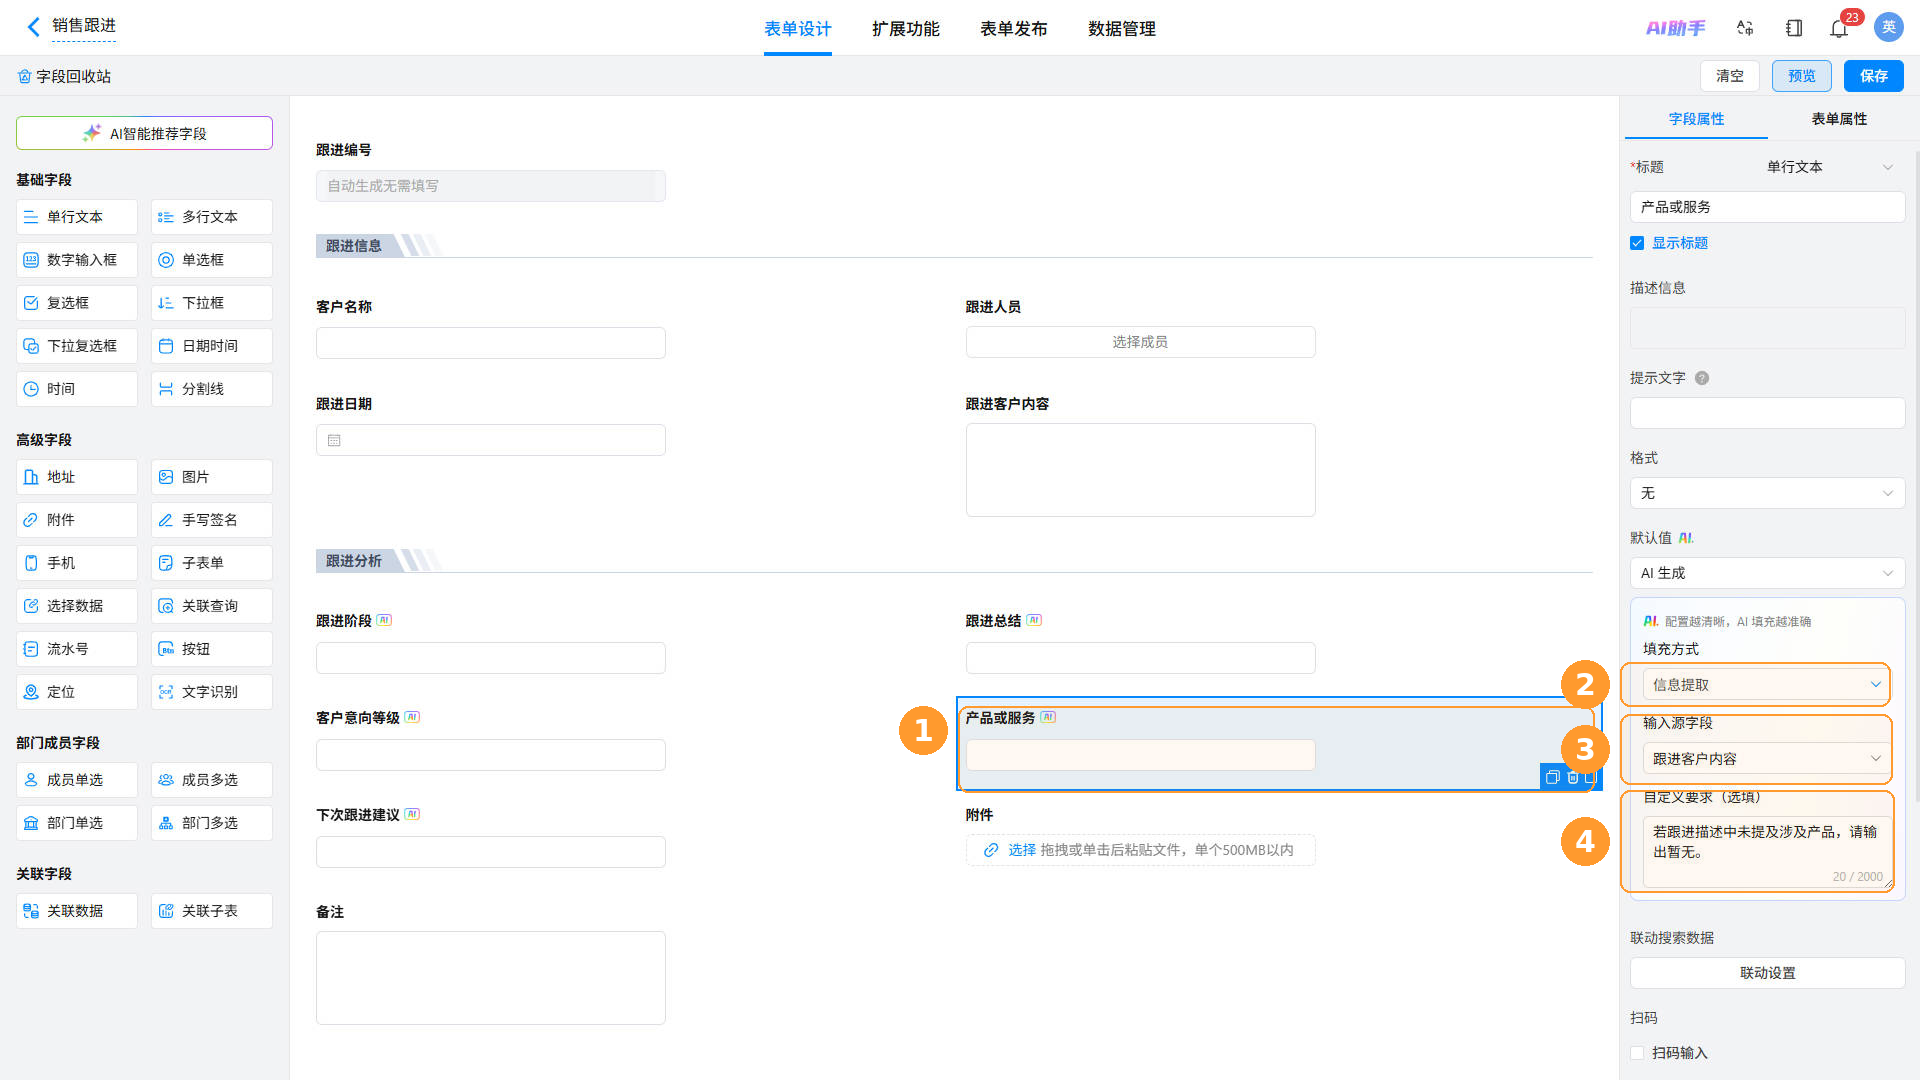Screen dimensions: 1920x1080
Task: Open the 跟进日期 date picker
Action: (491, 440)
